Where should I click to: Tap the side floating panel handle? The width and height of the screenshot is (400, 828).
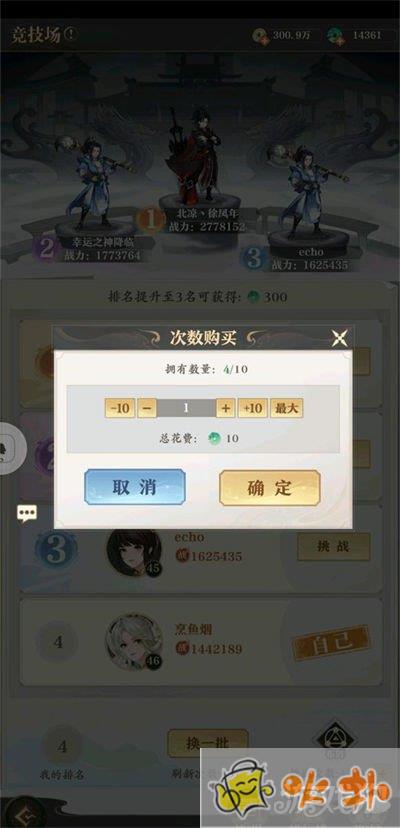tap(12, 448)
